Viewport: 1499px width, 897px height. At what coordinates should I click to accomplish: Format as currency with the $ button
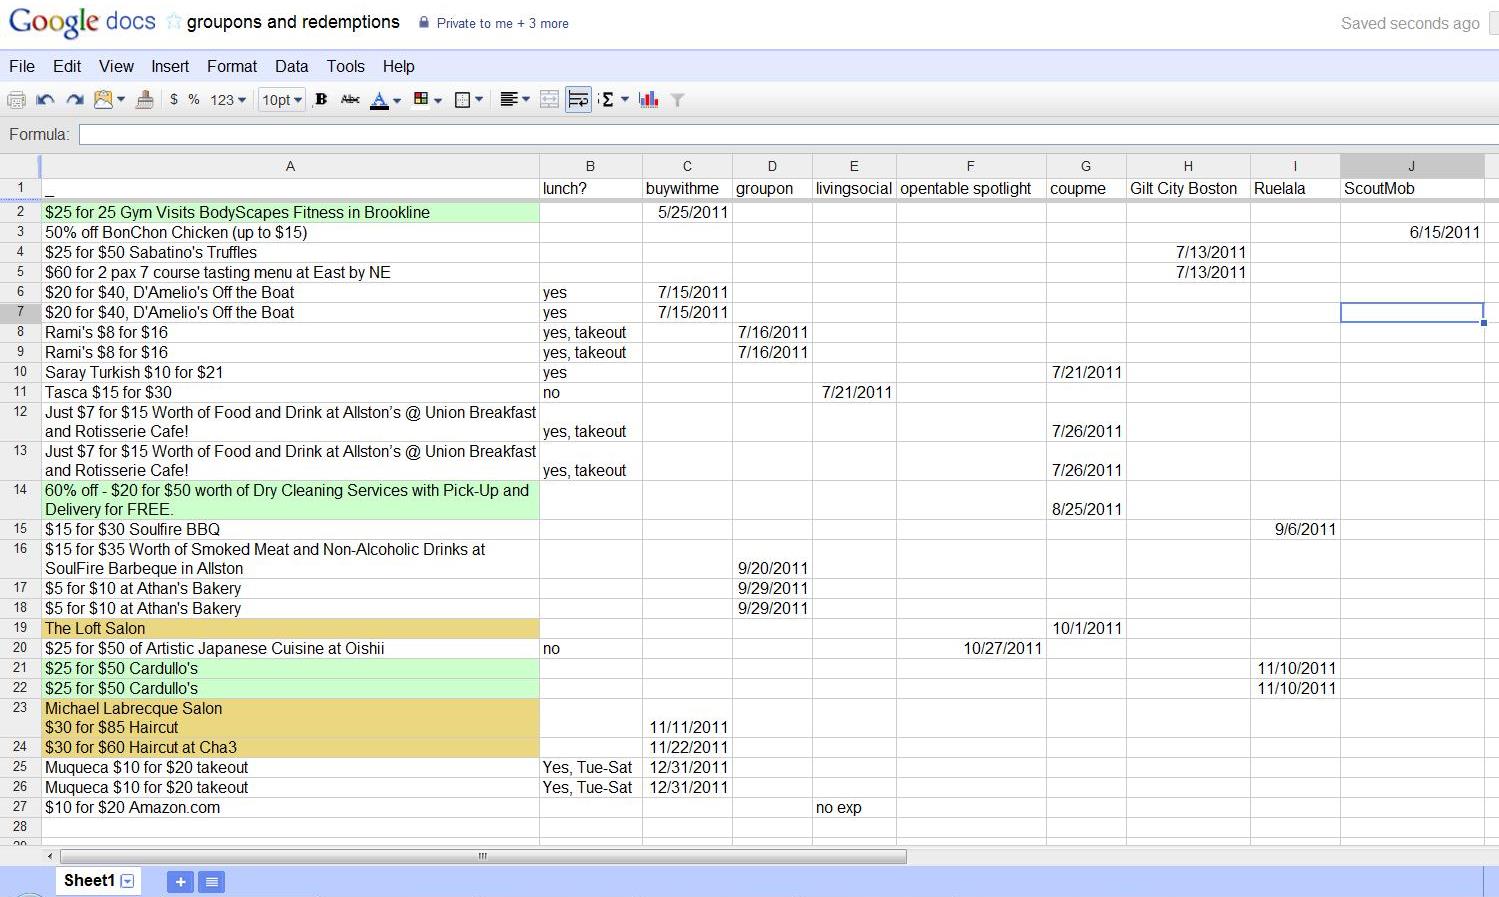(174, 100)
